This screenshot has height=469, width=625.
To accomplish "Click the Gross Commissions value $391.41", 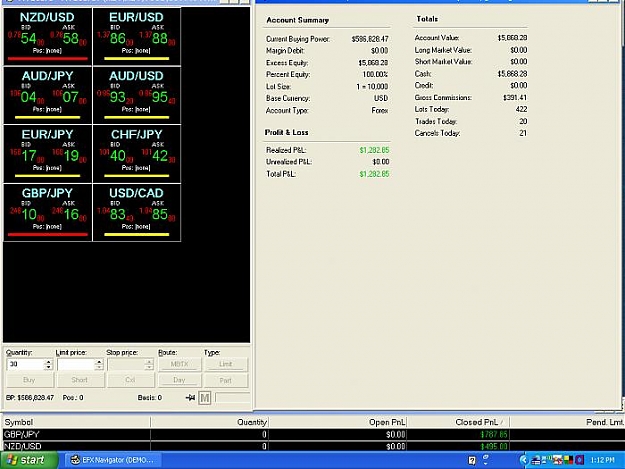I will (x=515, y=98).
